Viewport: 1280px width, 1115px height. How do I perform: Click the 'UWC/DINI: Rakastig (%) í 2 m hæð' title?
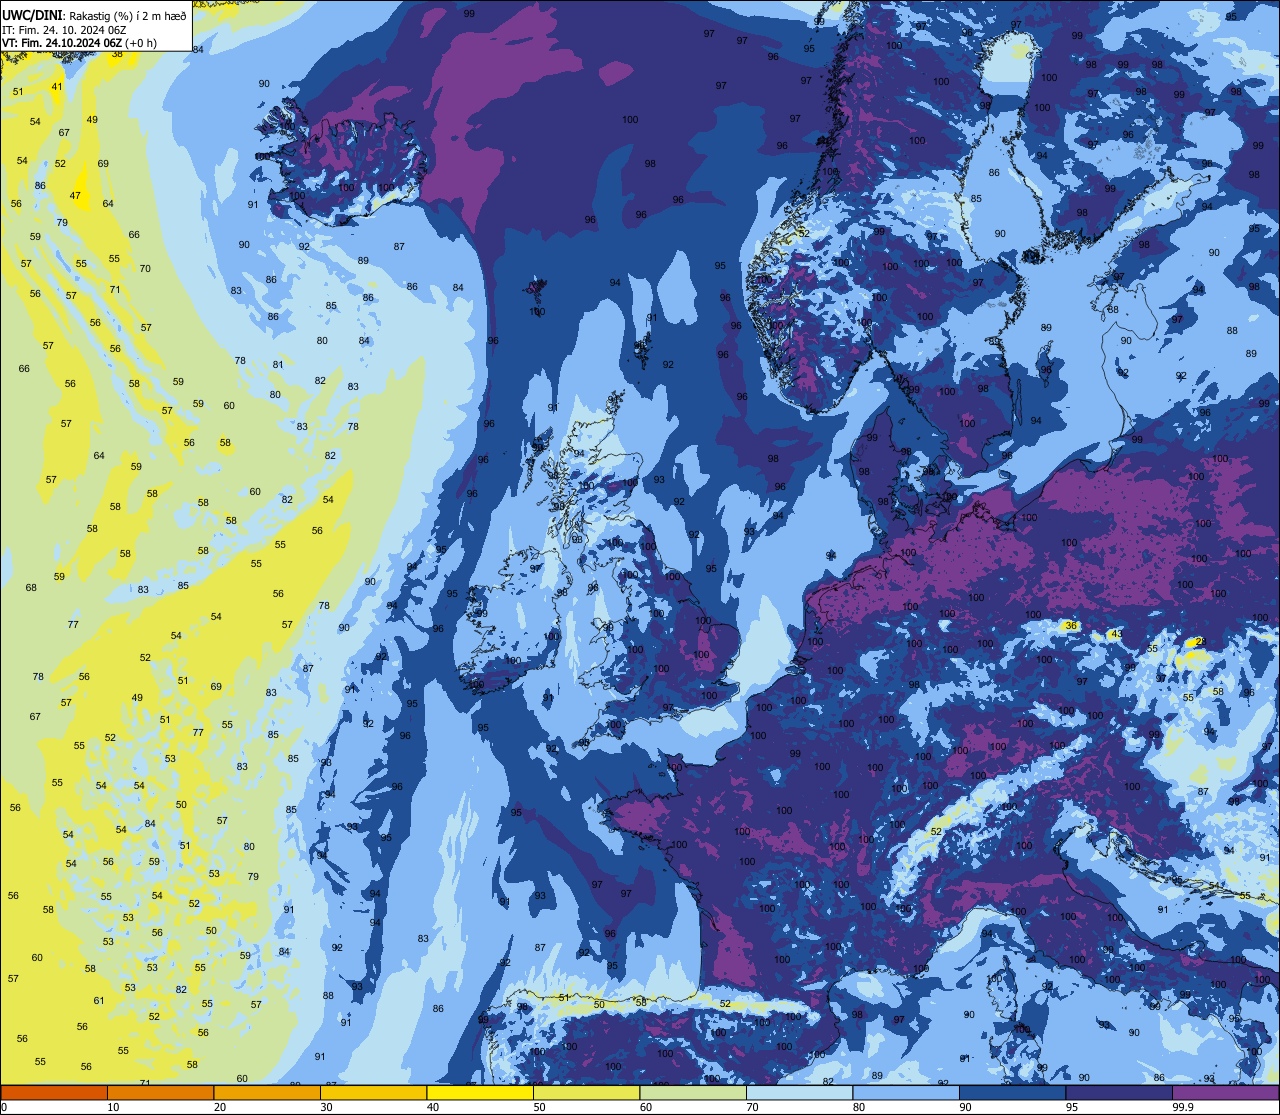(x=94, y=15)
